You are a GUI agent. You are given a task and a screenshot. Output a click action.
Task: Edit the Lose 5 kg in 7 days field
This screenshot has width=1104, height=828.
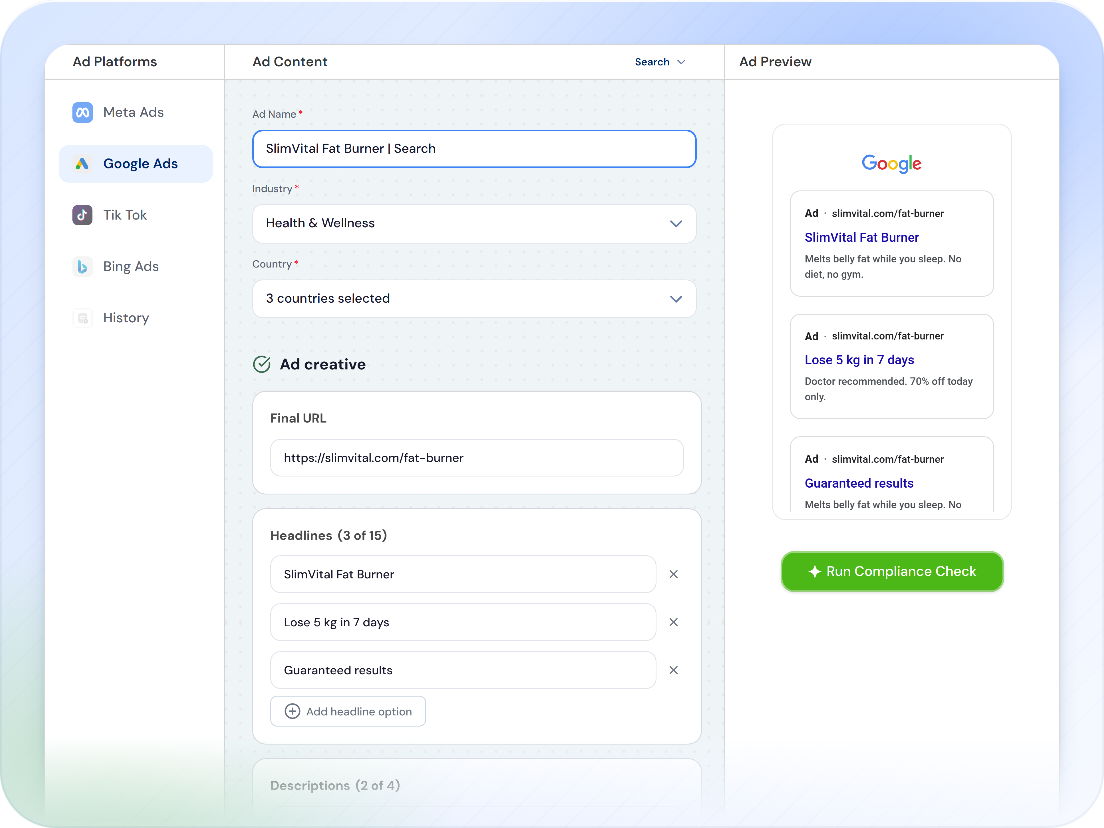(463, 622)
